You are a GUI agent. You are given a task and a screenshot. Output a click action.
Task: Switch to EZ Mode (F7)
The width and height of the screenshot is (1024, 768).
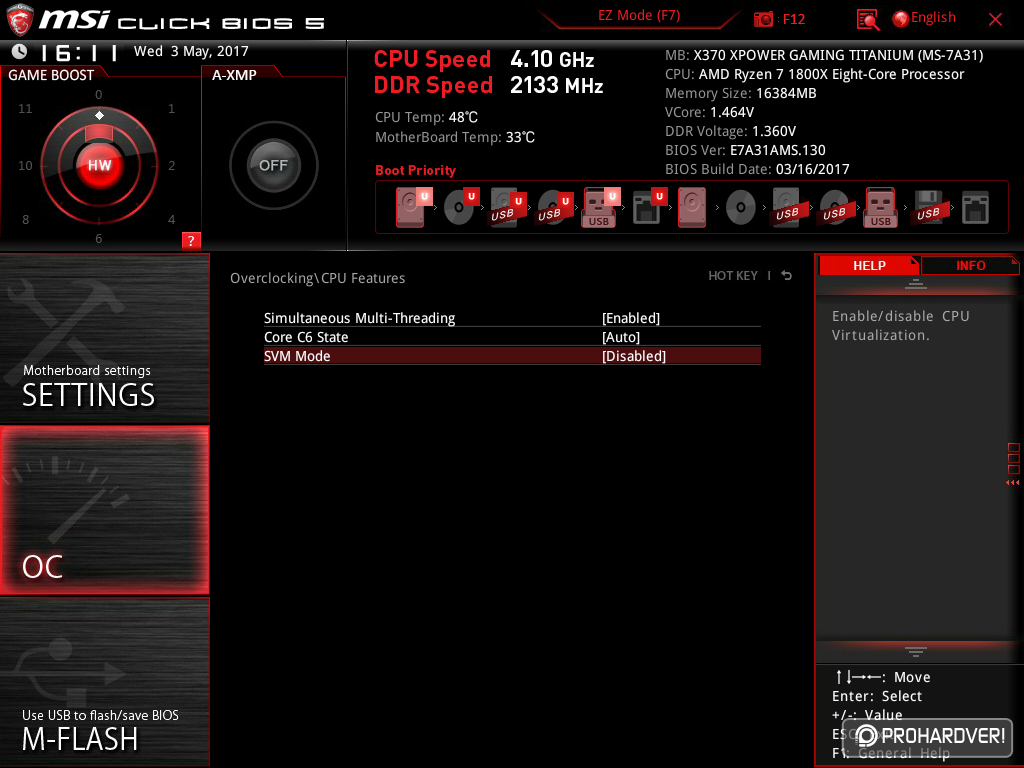[639, 16]
